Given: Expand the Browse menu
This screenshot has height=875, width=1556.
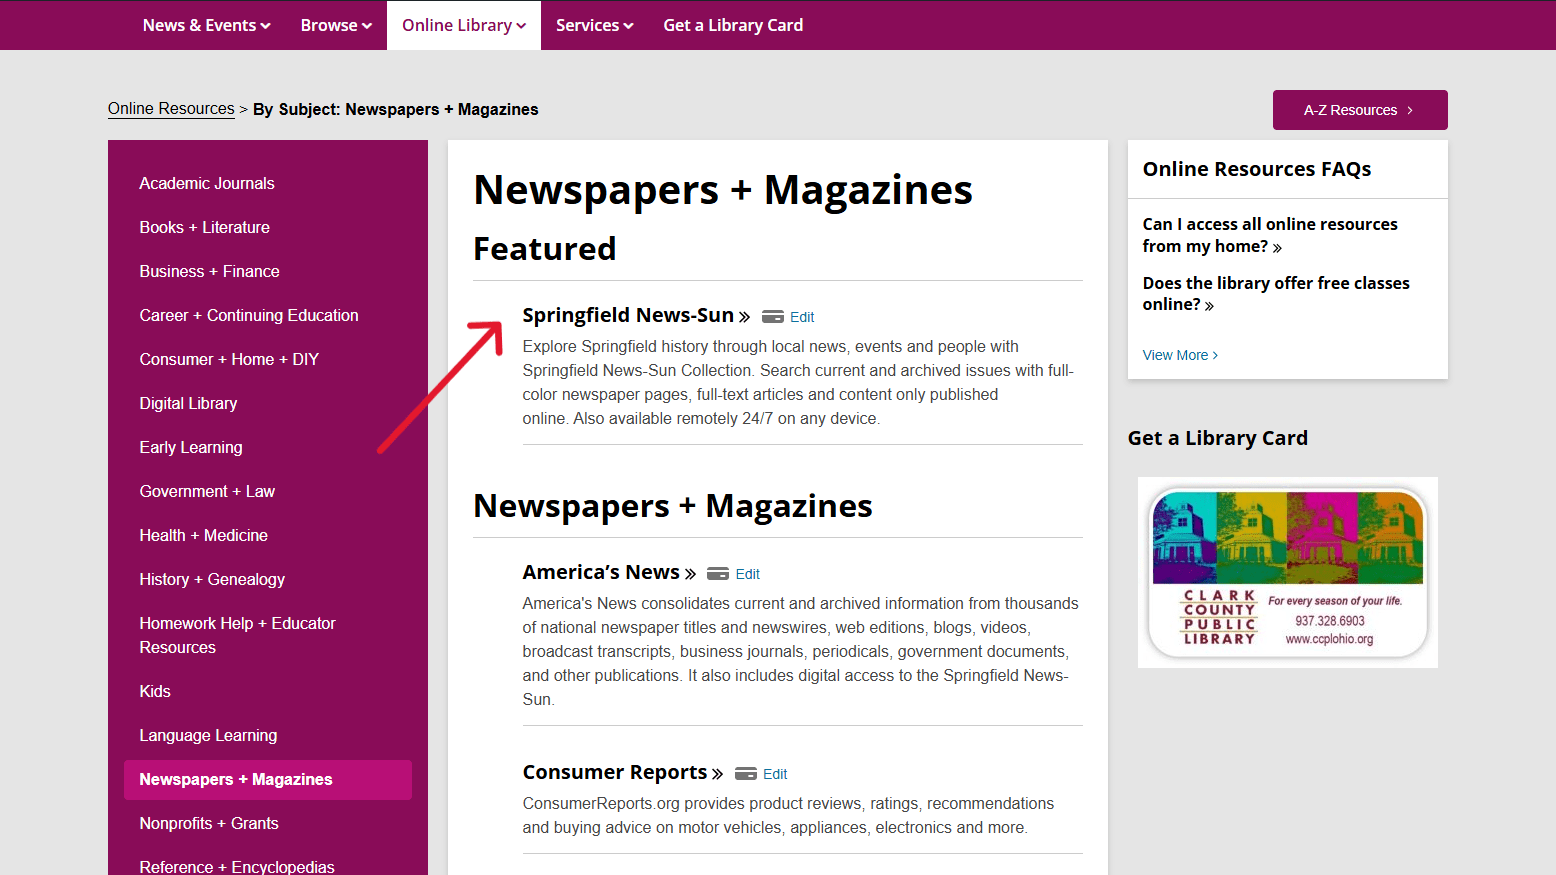Looking at the screenshot, I should [336, 25].
